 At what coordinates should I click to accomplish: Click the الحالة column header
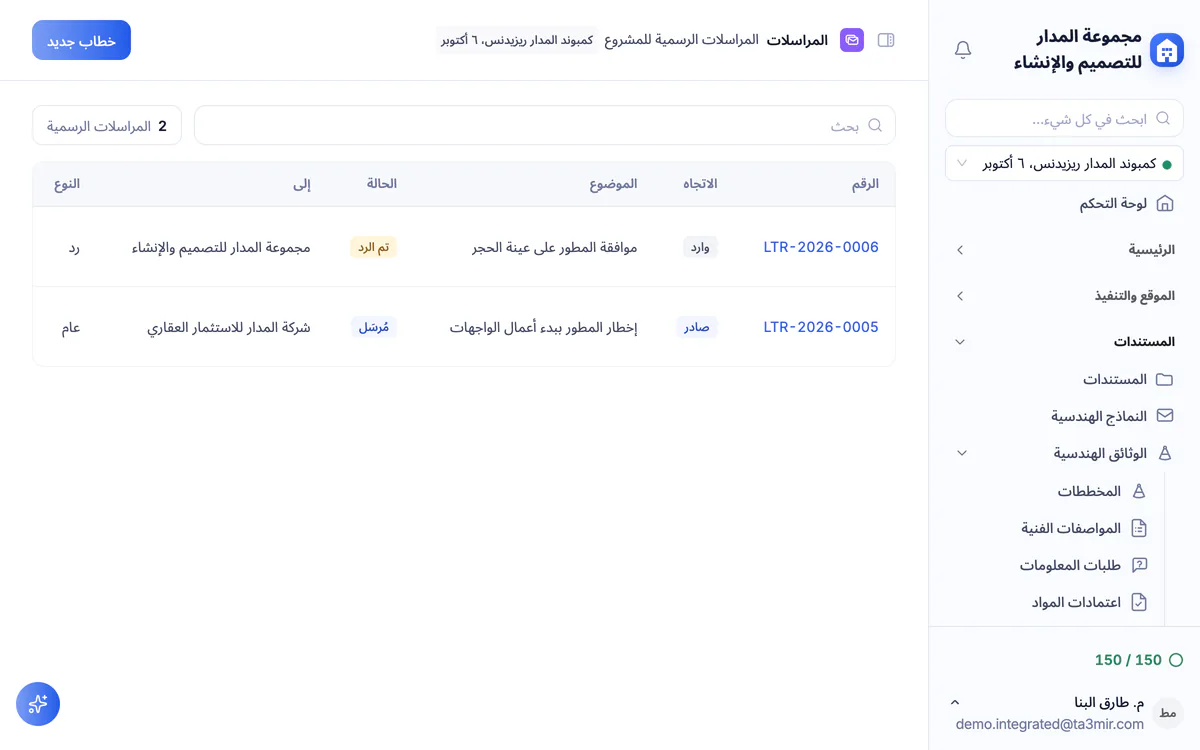tap(382, 184)
